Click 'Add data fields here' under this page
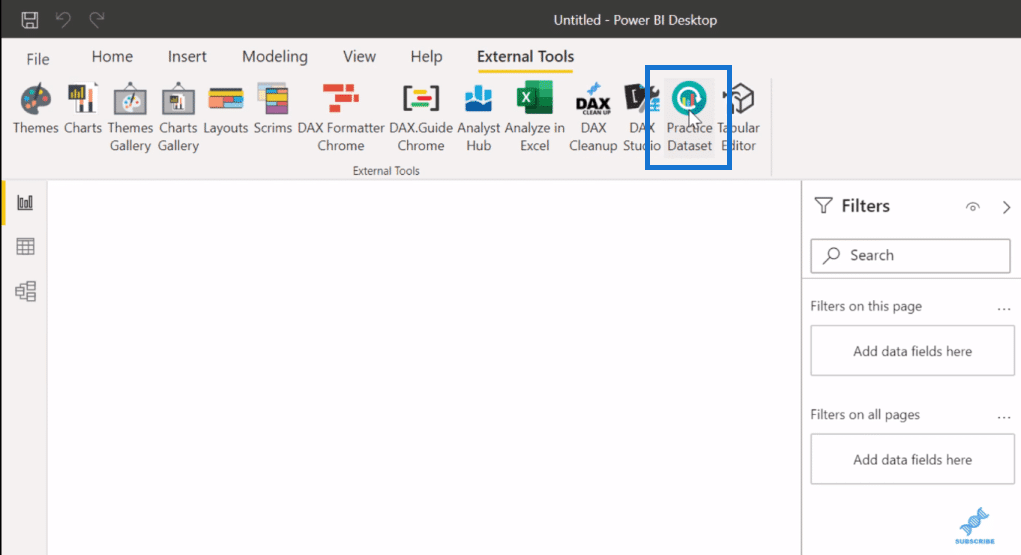 (912, 351)
